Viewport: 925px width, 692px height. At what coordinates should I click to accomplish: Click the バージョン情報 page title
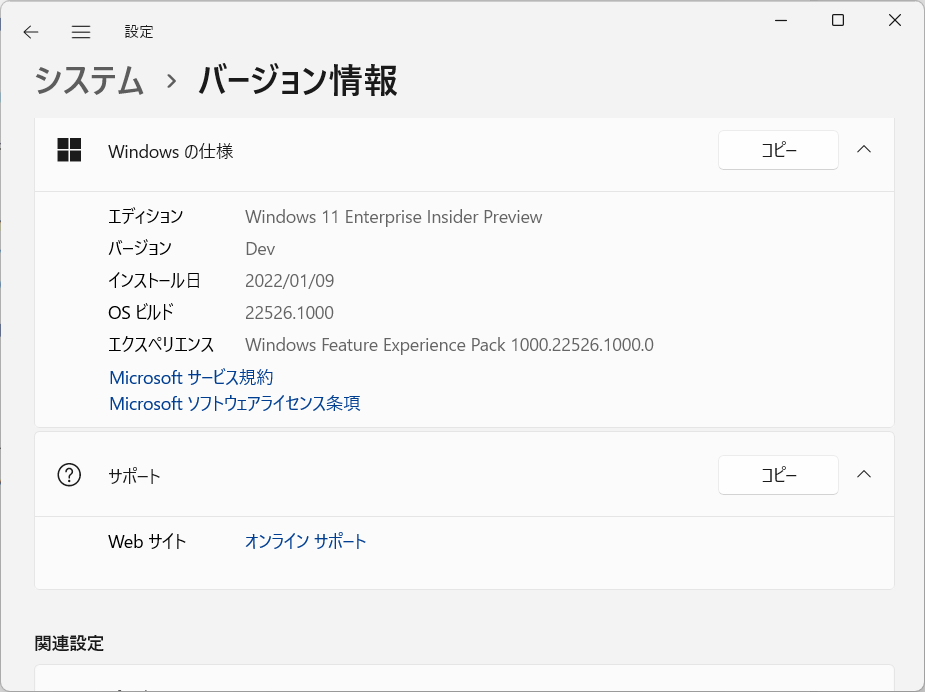click(298, 81)
